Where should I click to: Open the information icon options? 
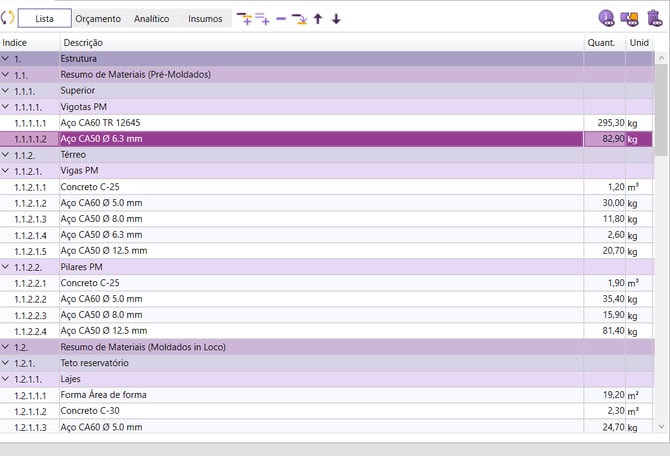coord(606,18)
